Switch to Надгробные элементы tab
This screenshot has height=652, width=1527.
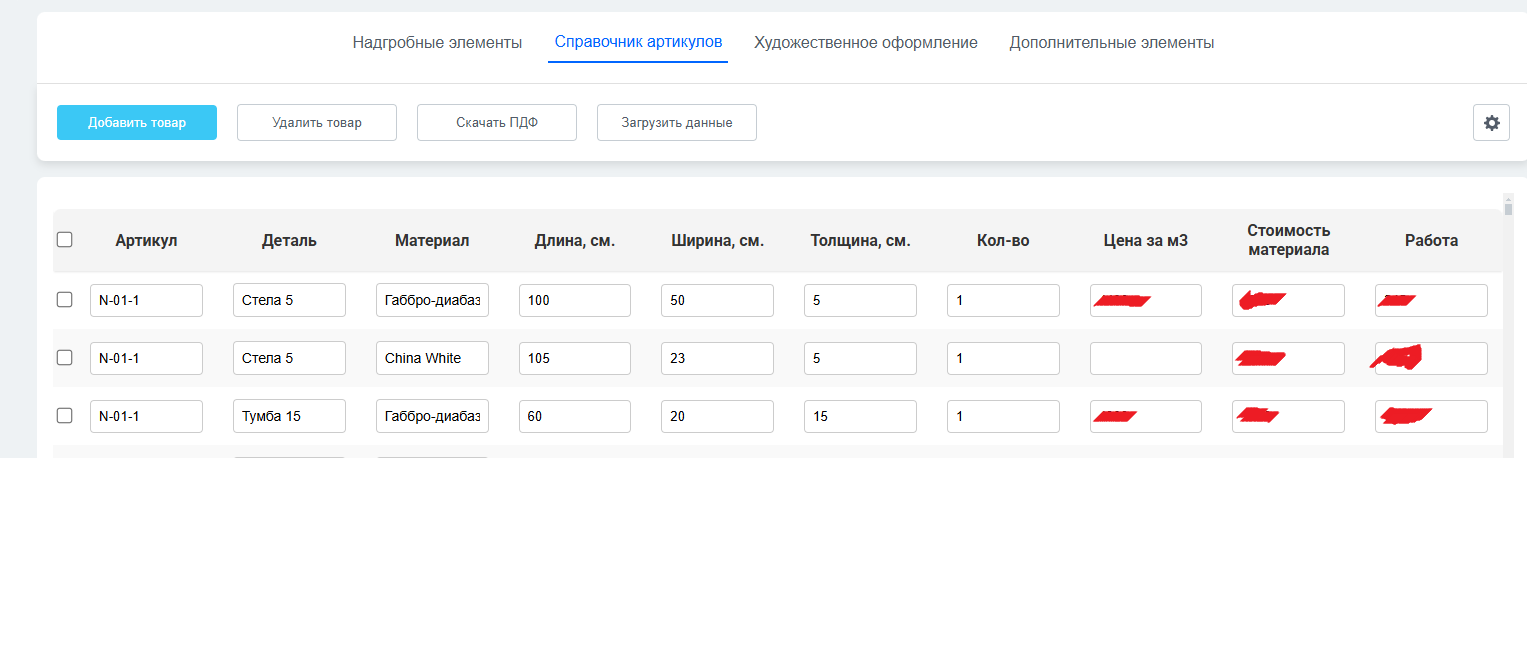(x=437, y=43)
